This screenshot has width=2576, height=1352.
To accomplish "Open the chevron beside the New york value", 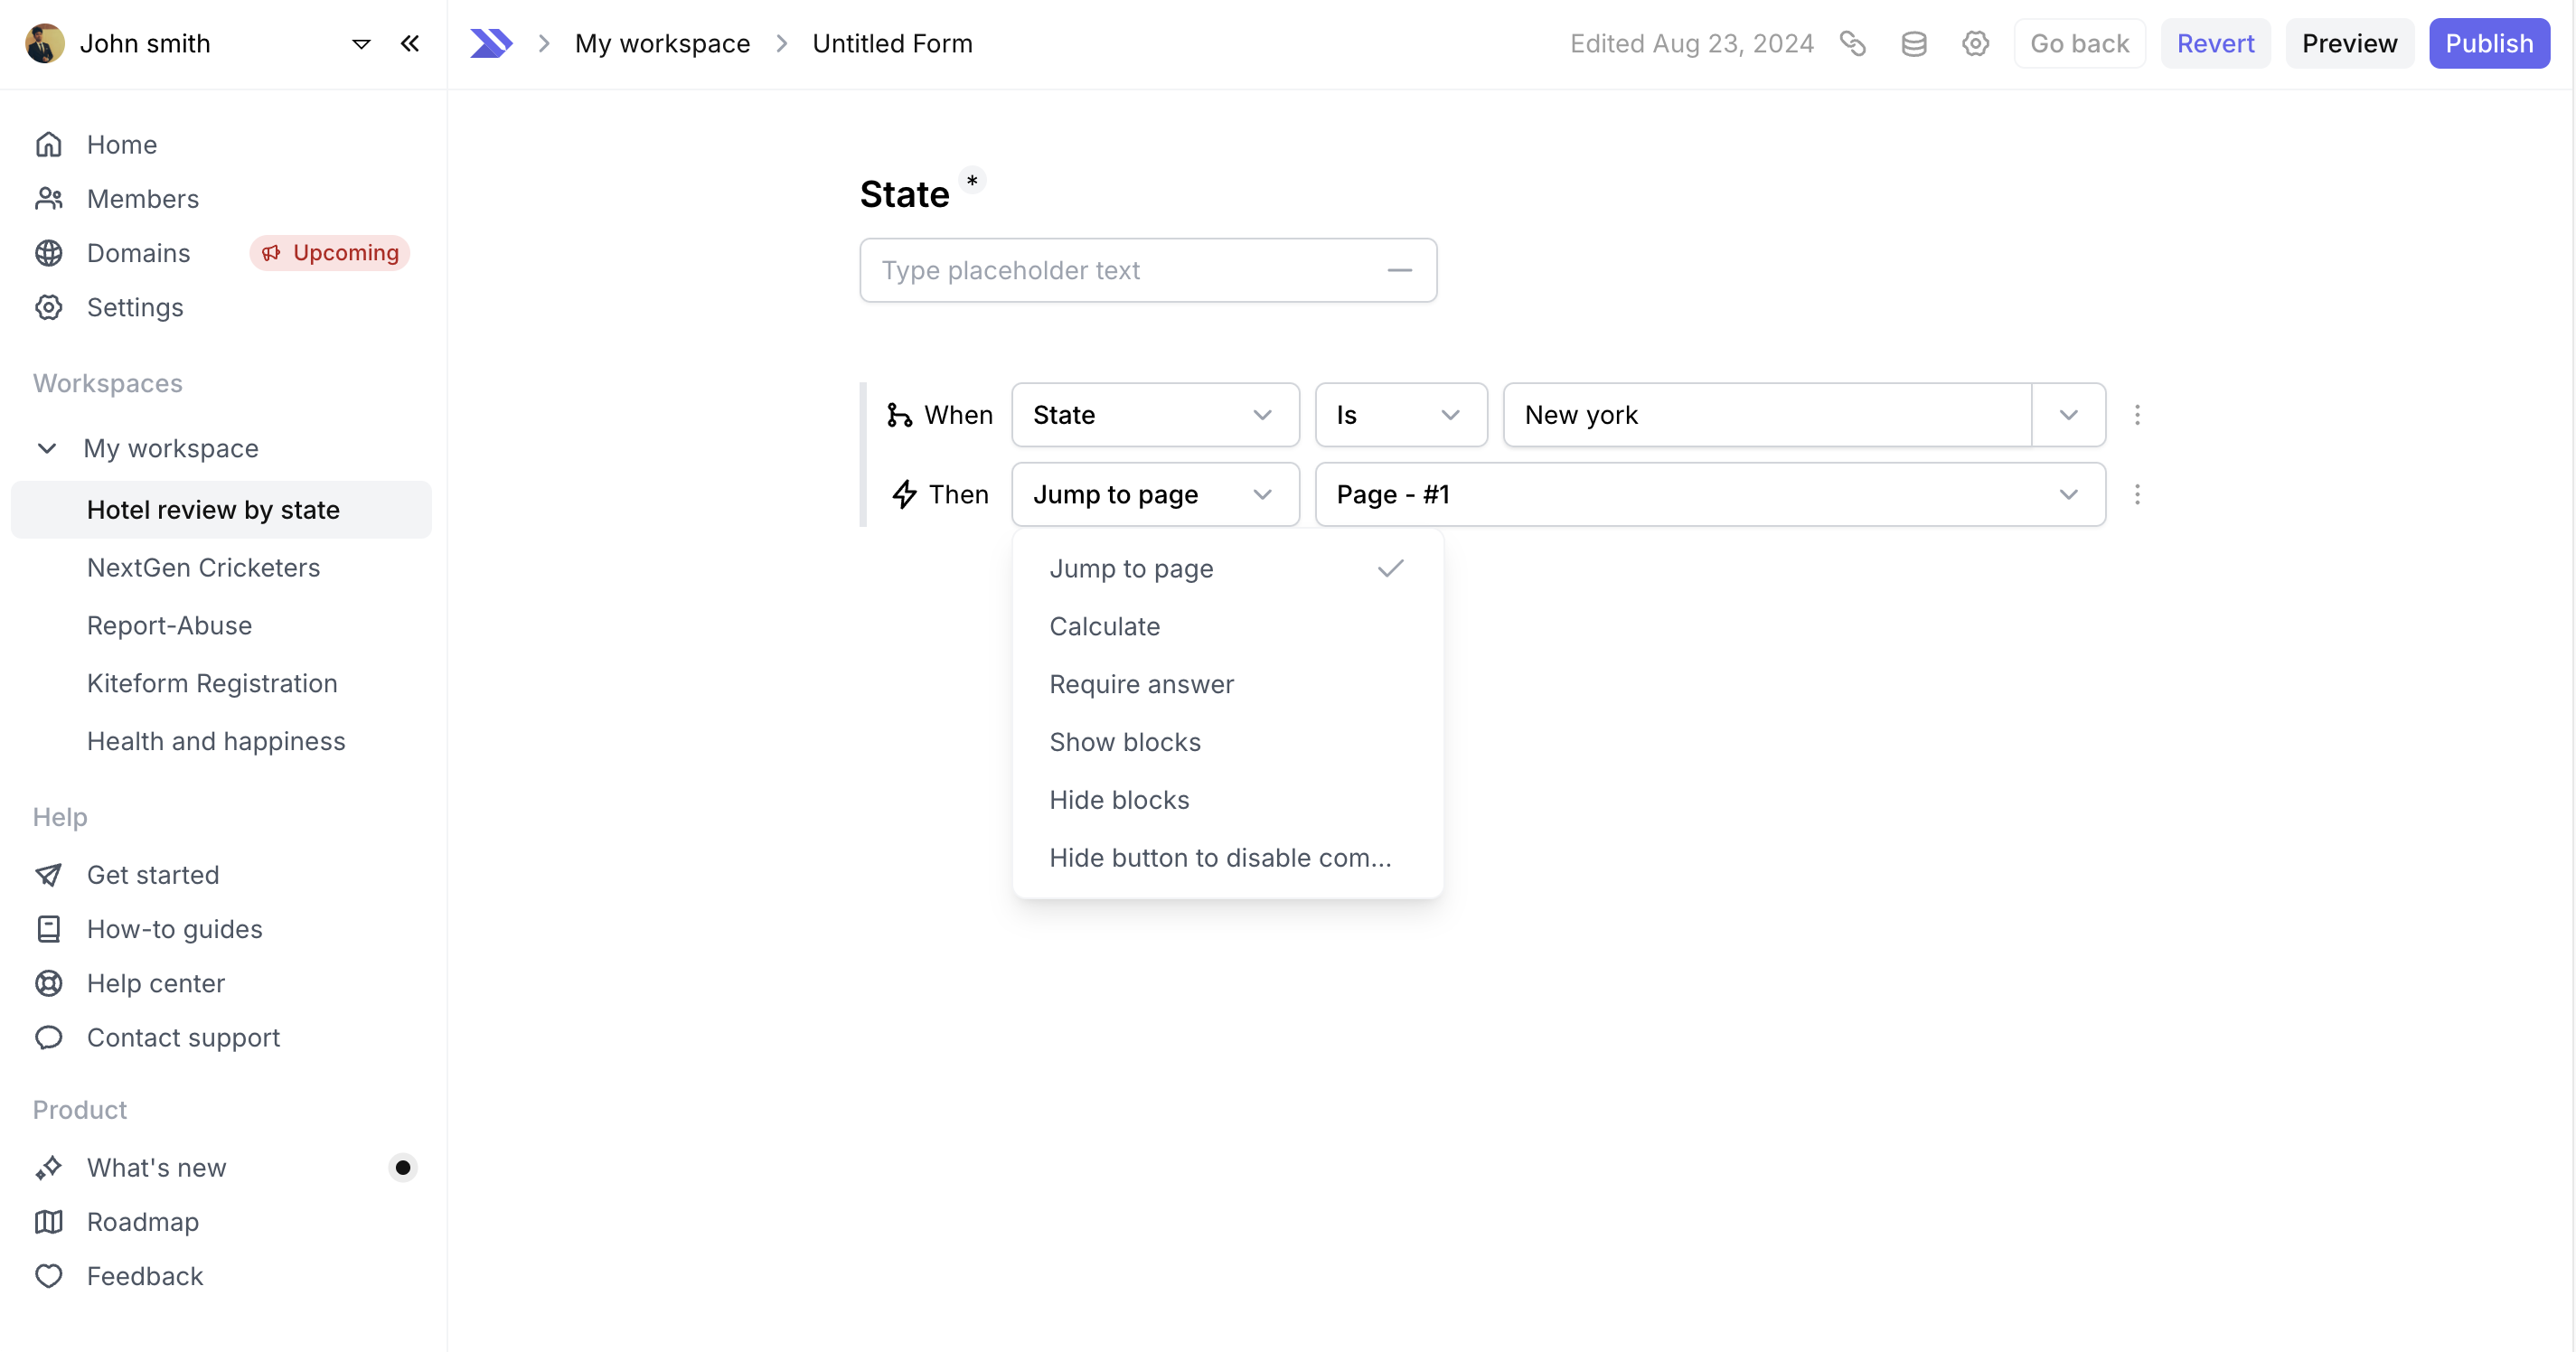I will 2069,415.
